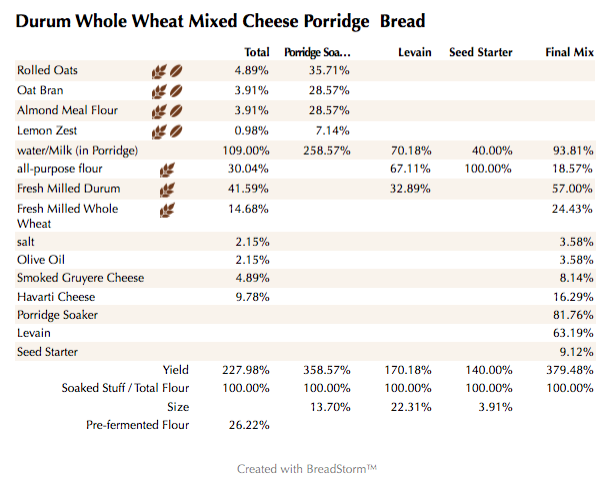This screenshot has height=486, width=615.
Task: Select the Seed Starter column header
Action: click(481, 52)
